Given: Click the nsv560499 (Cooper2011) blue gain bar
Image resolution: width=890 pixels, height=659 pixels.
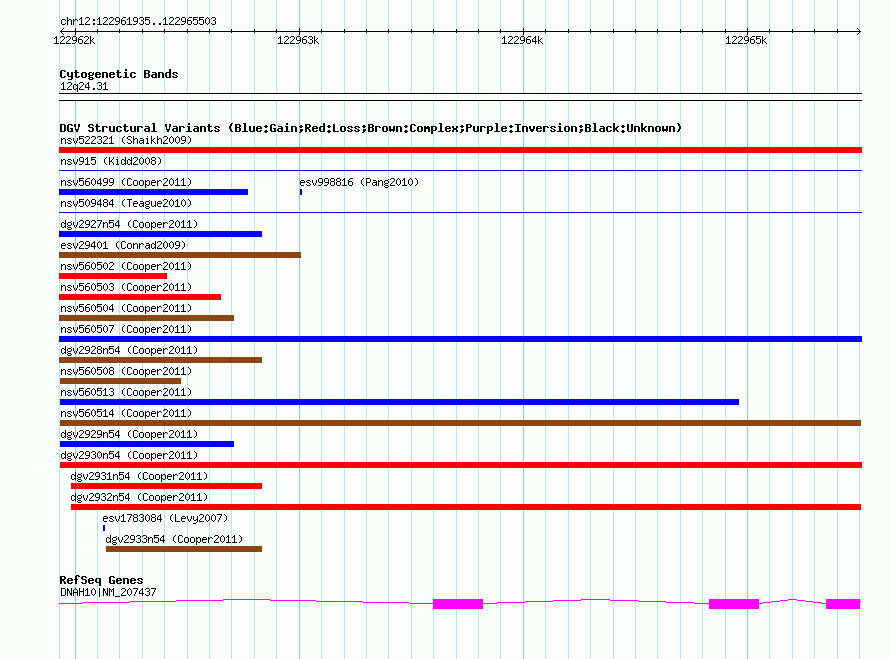Looking at the screenshot, I should click(x=153, y=192).
